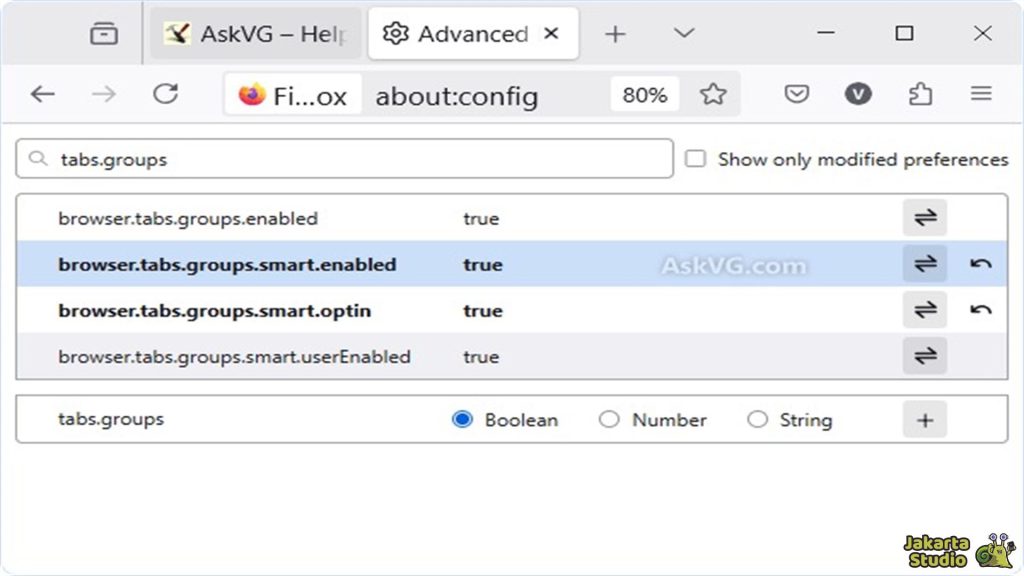
Task: Open the tab overview icon at top left
Action: point(104,33)
